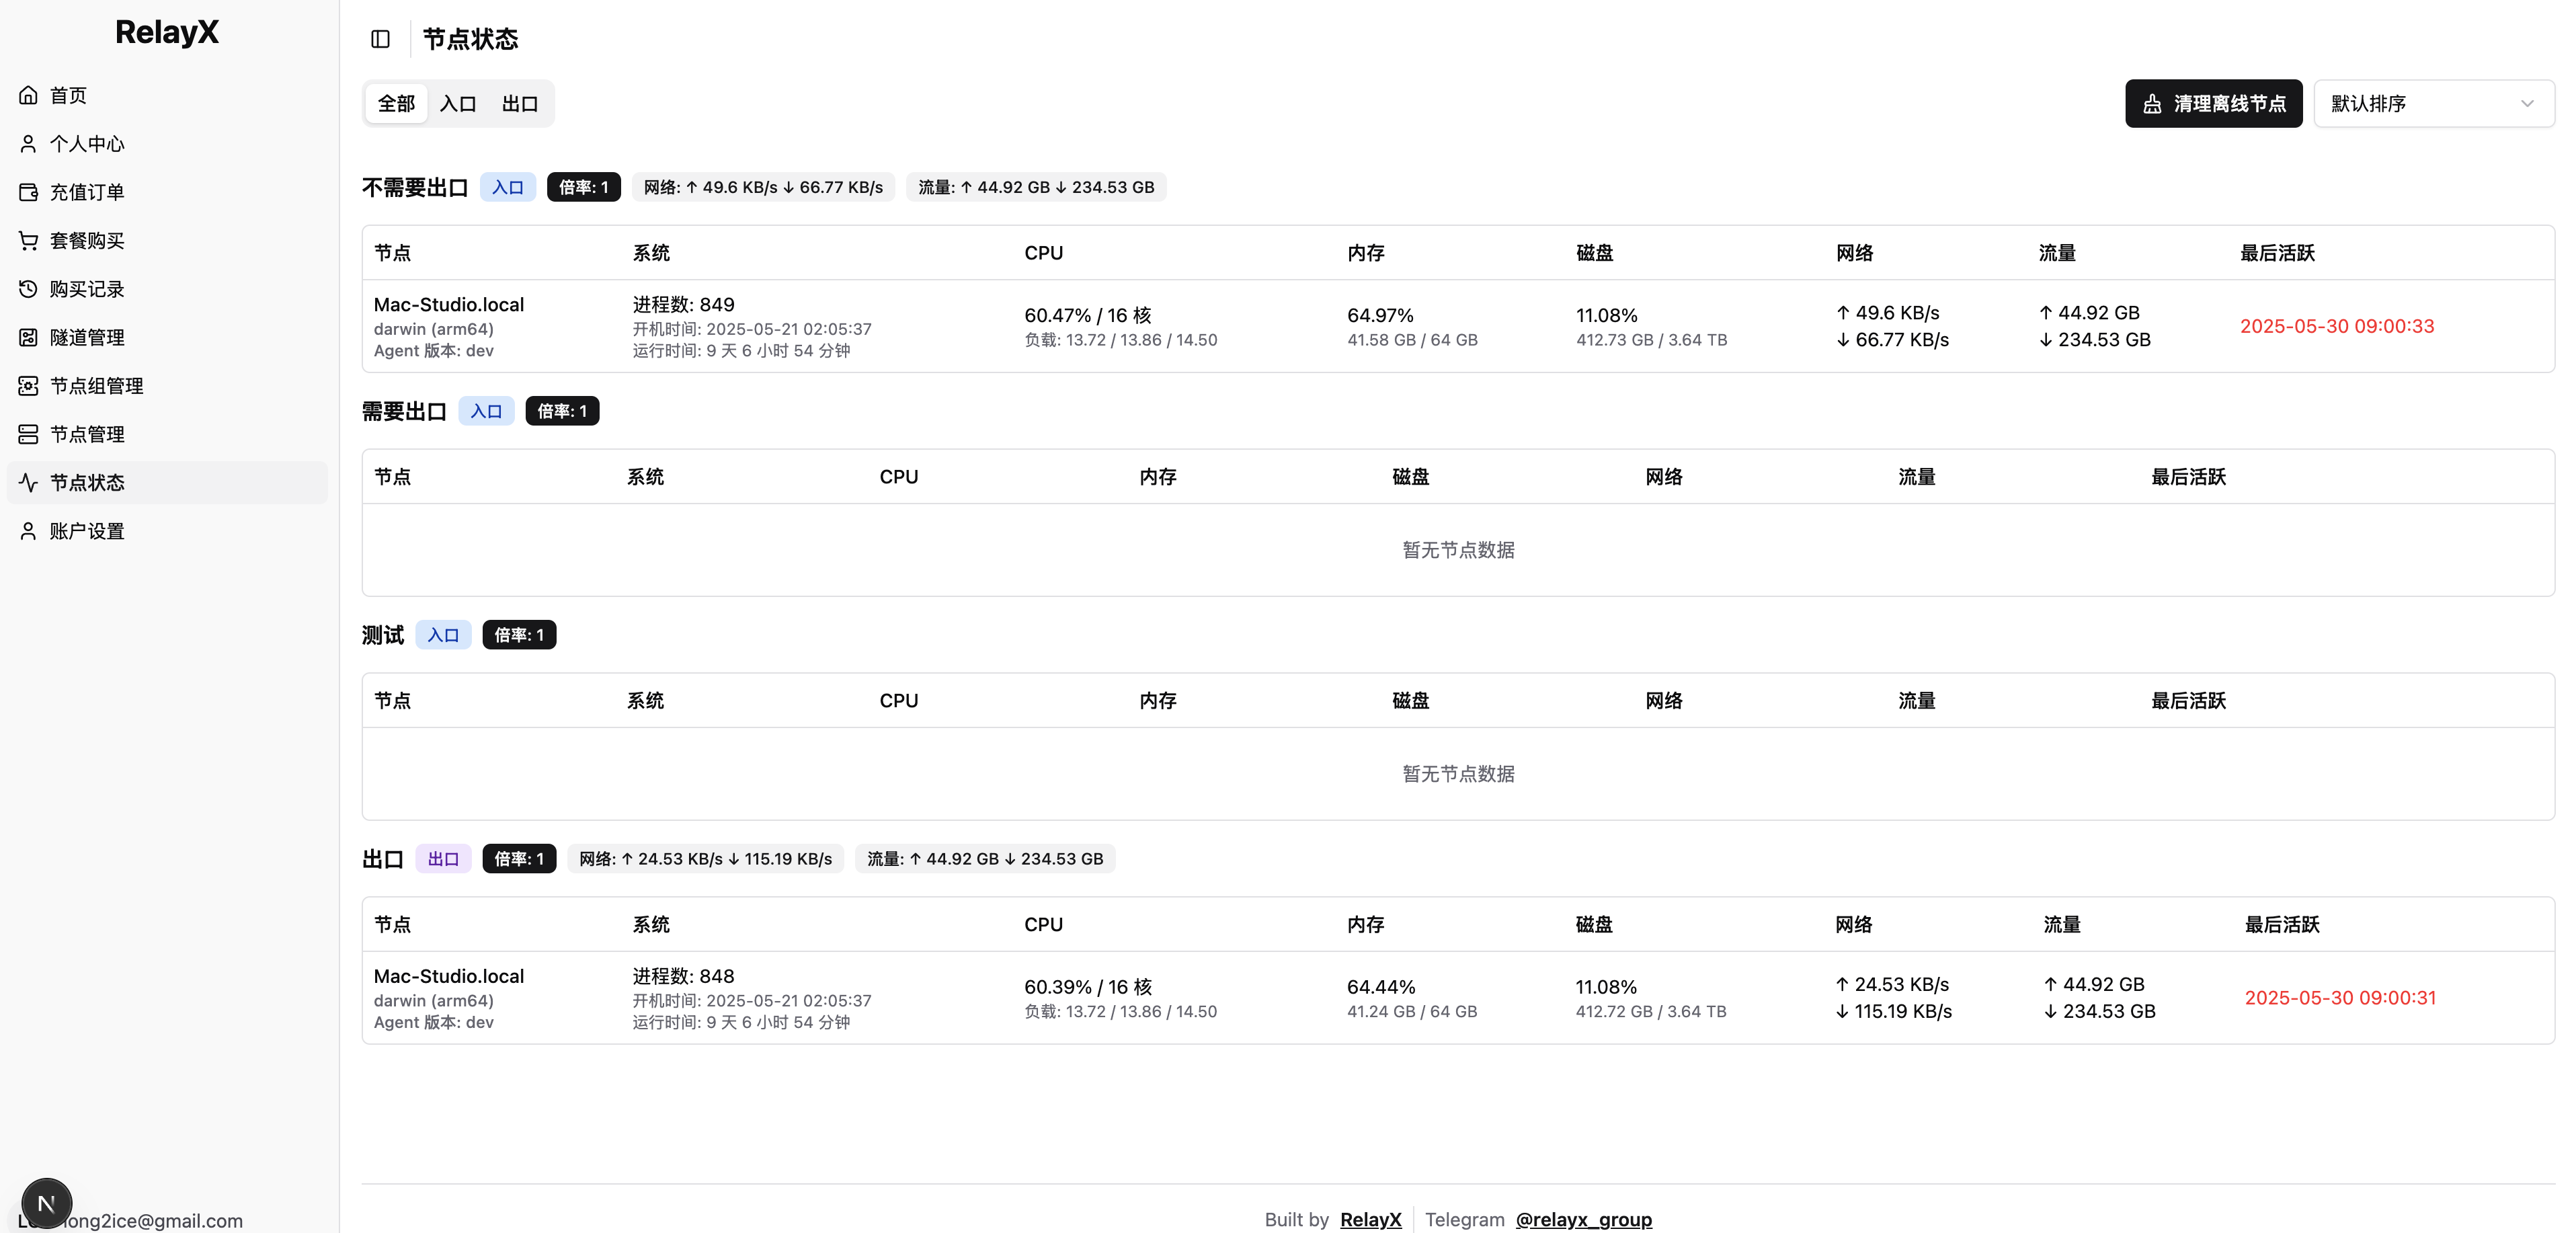
Task: Open the 购买记录 history icon
Action: [28, 289]
